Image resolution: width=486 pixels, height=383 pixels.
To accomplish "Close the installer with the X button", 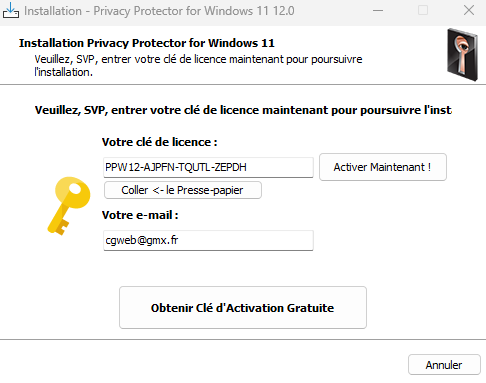I will (469, 11).
